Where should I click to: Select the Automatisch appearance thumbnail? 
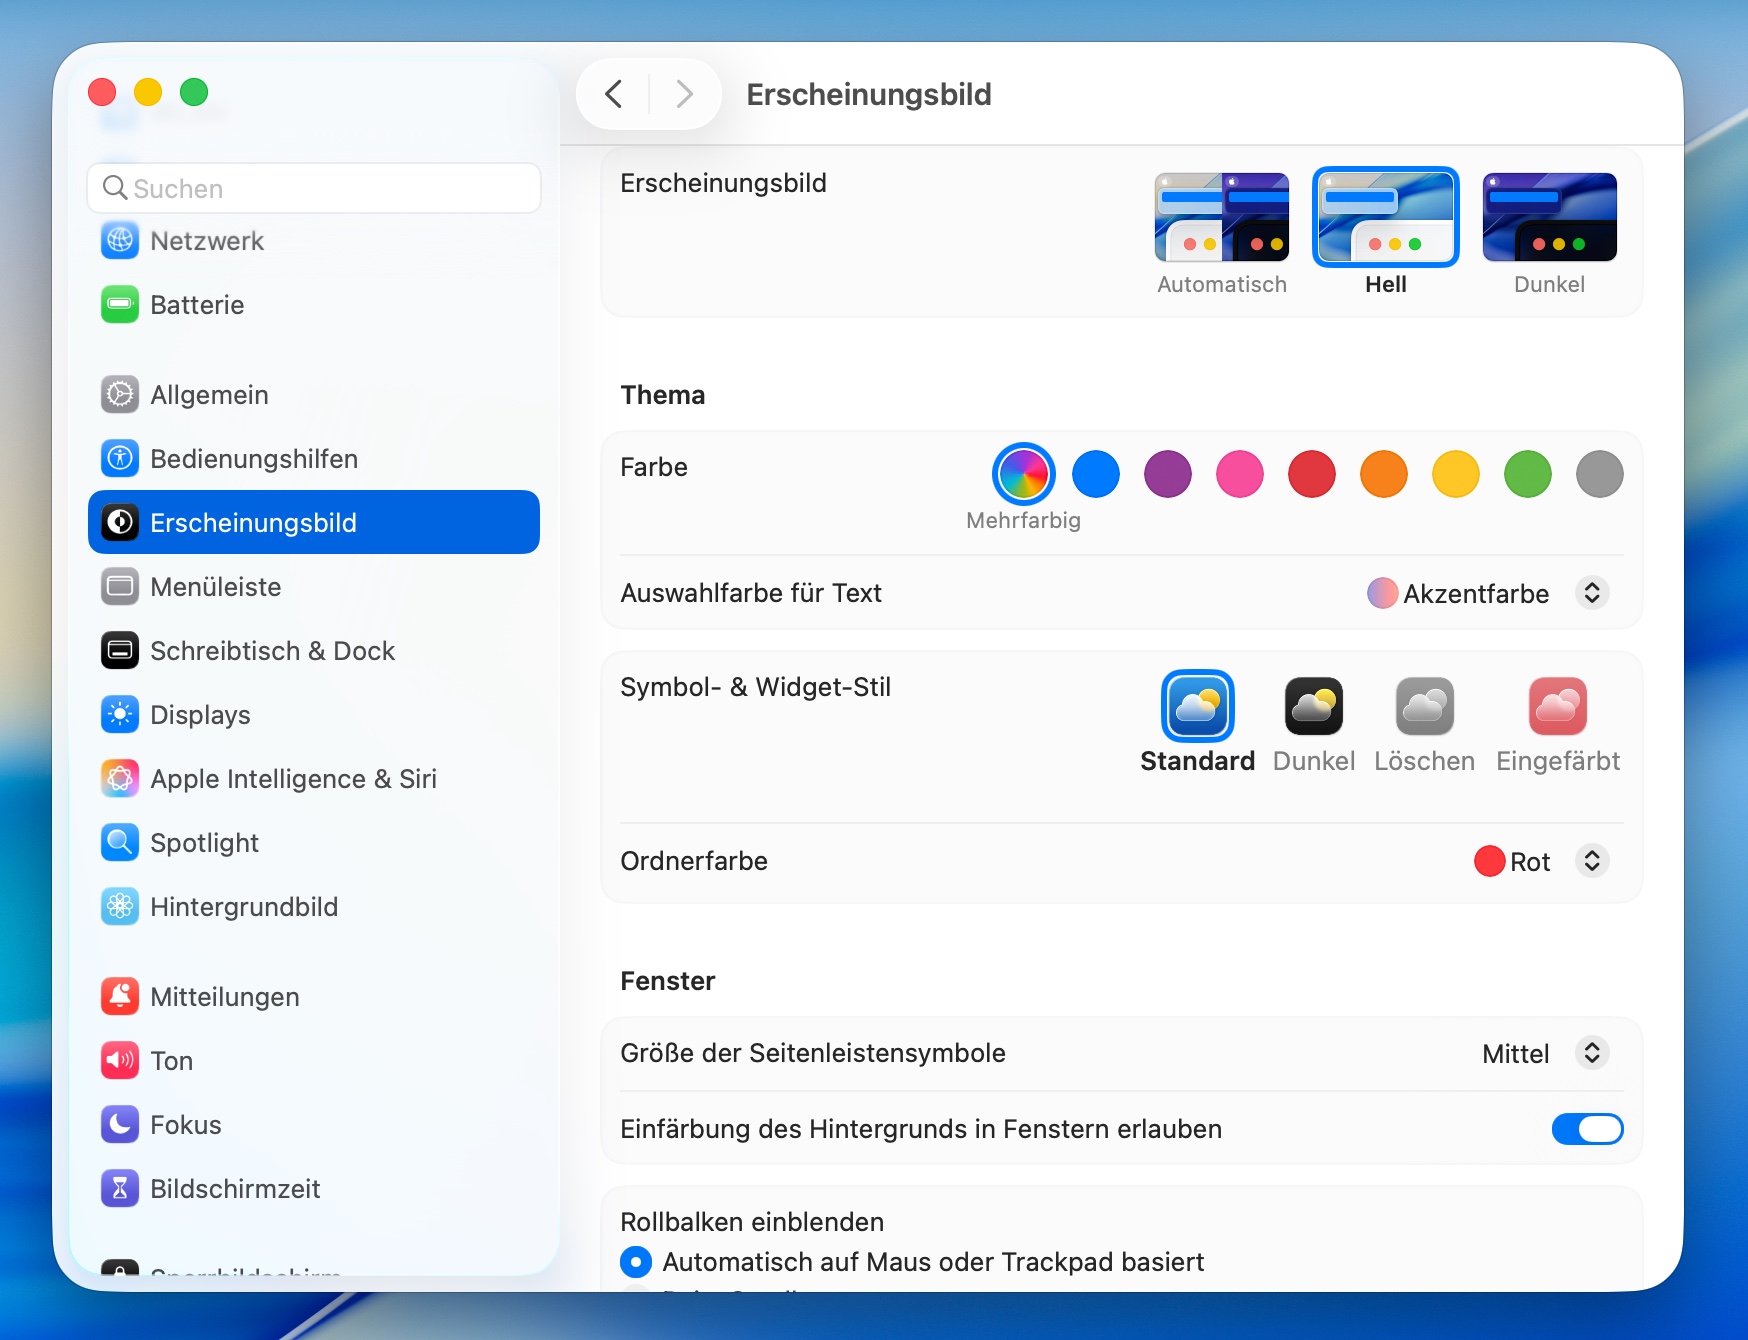pos(1222,217)
